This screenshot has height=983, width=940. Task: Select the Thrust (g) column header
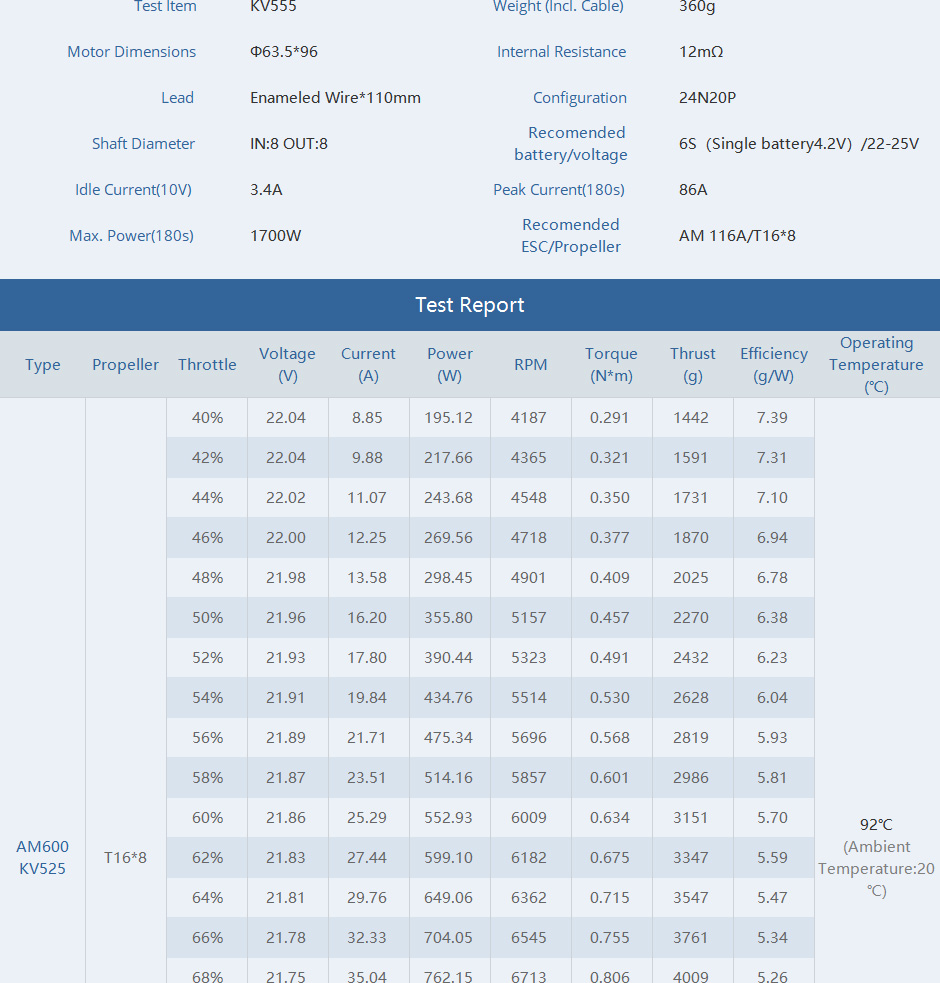coord(692,364)
